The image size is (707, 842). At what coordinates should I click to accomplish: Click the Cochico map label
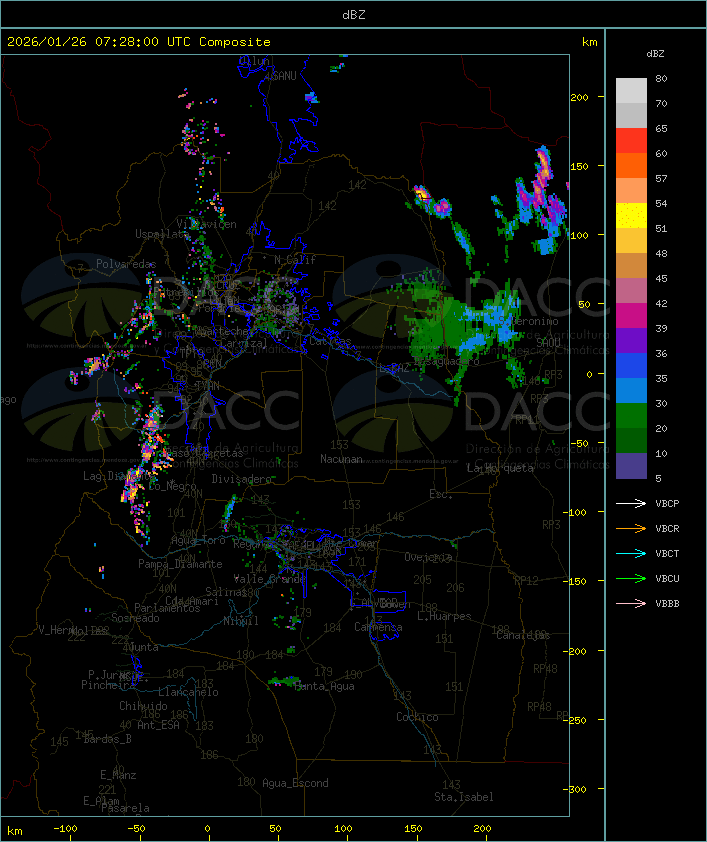[417, 717]
